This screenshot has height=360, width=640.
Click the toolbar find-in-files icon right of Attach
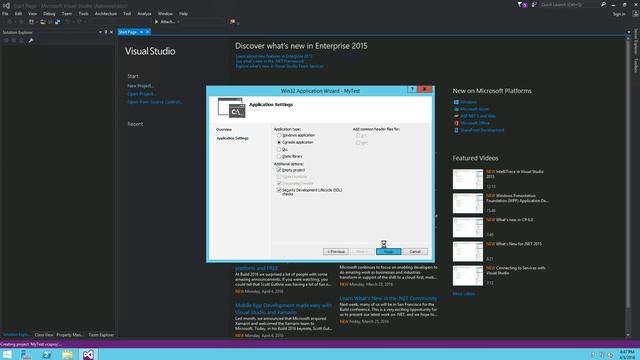[232, 22]
